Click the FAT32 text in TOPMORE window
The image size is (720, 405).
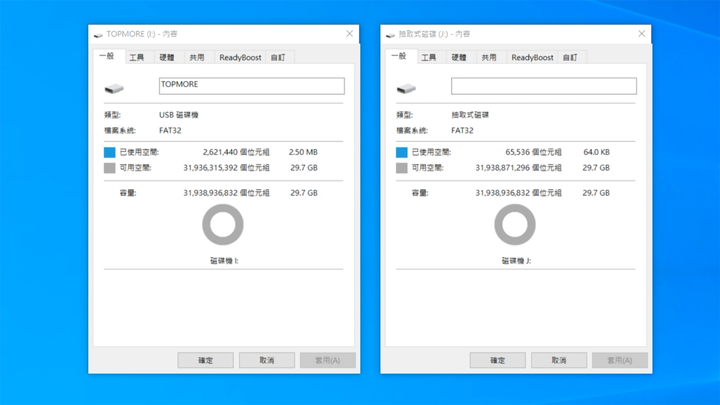(170, 130)
